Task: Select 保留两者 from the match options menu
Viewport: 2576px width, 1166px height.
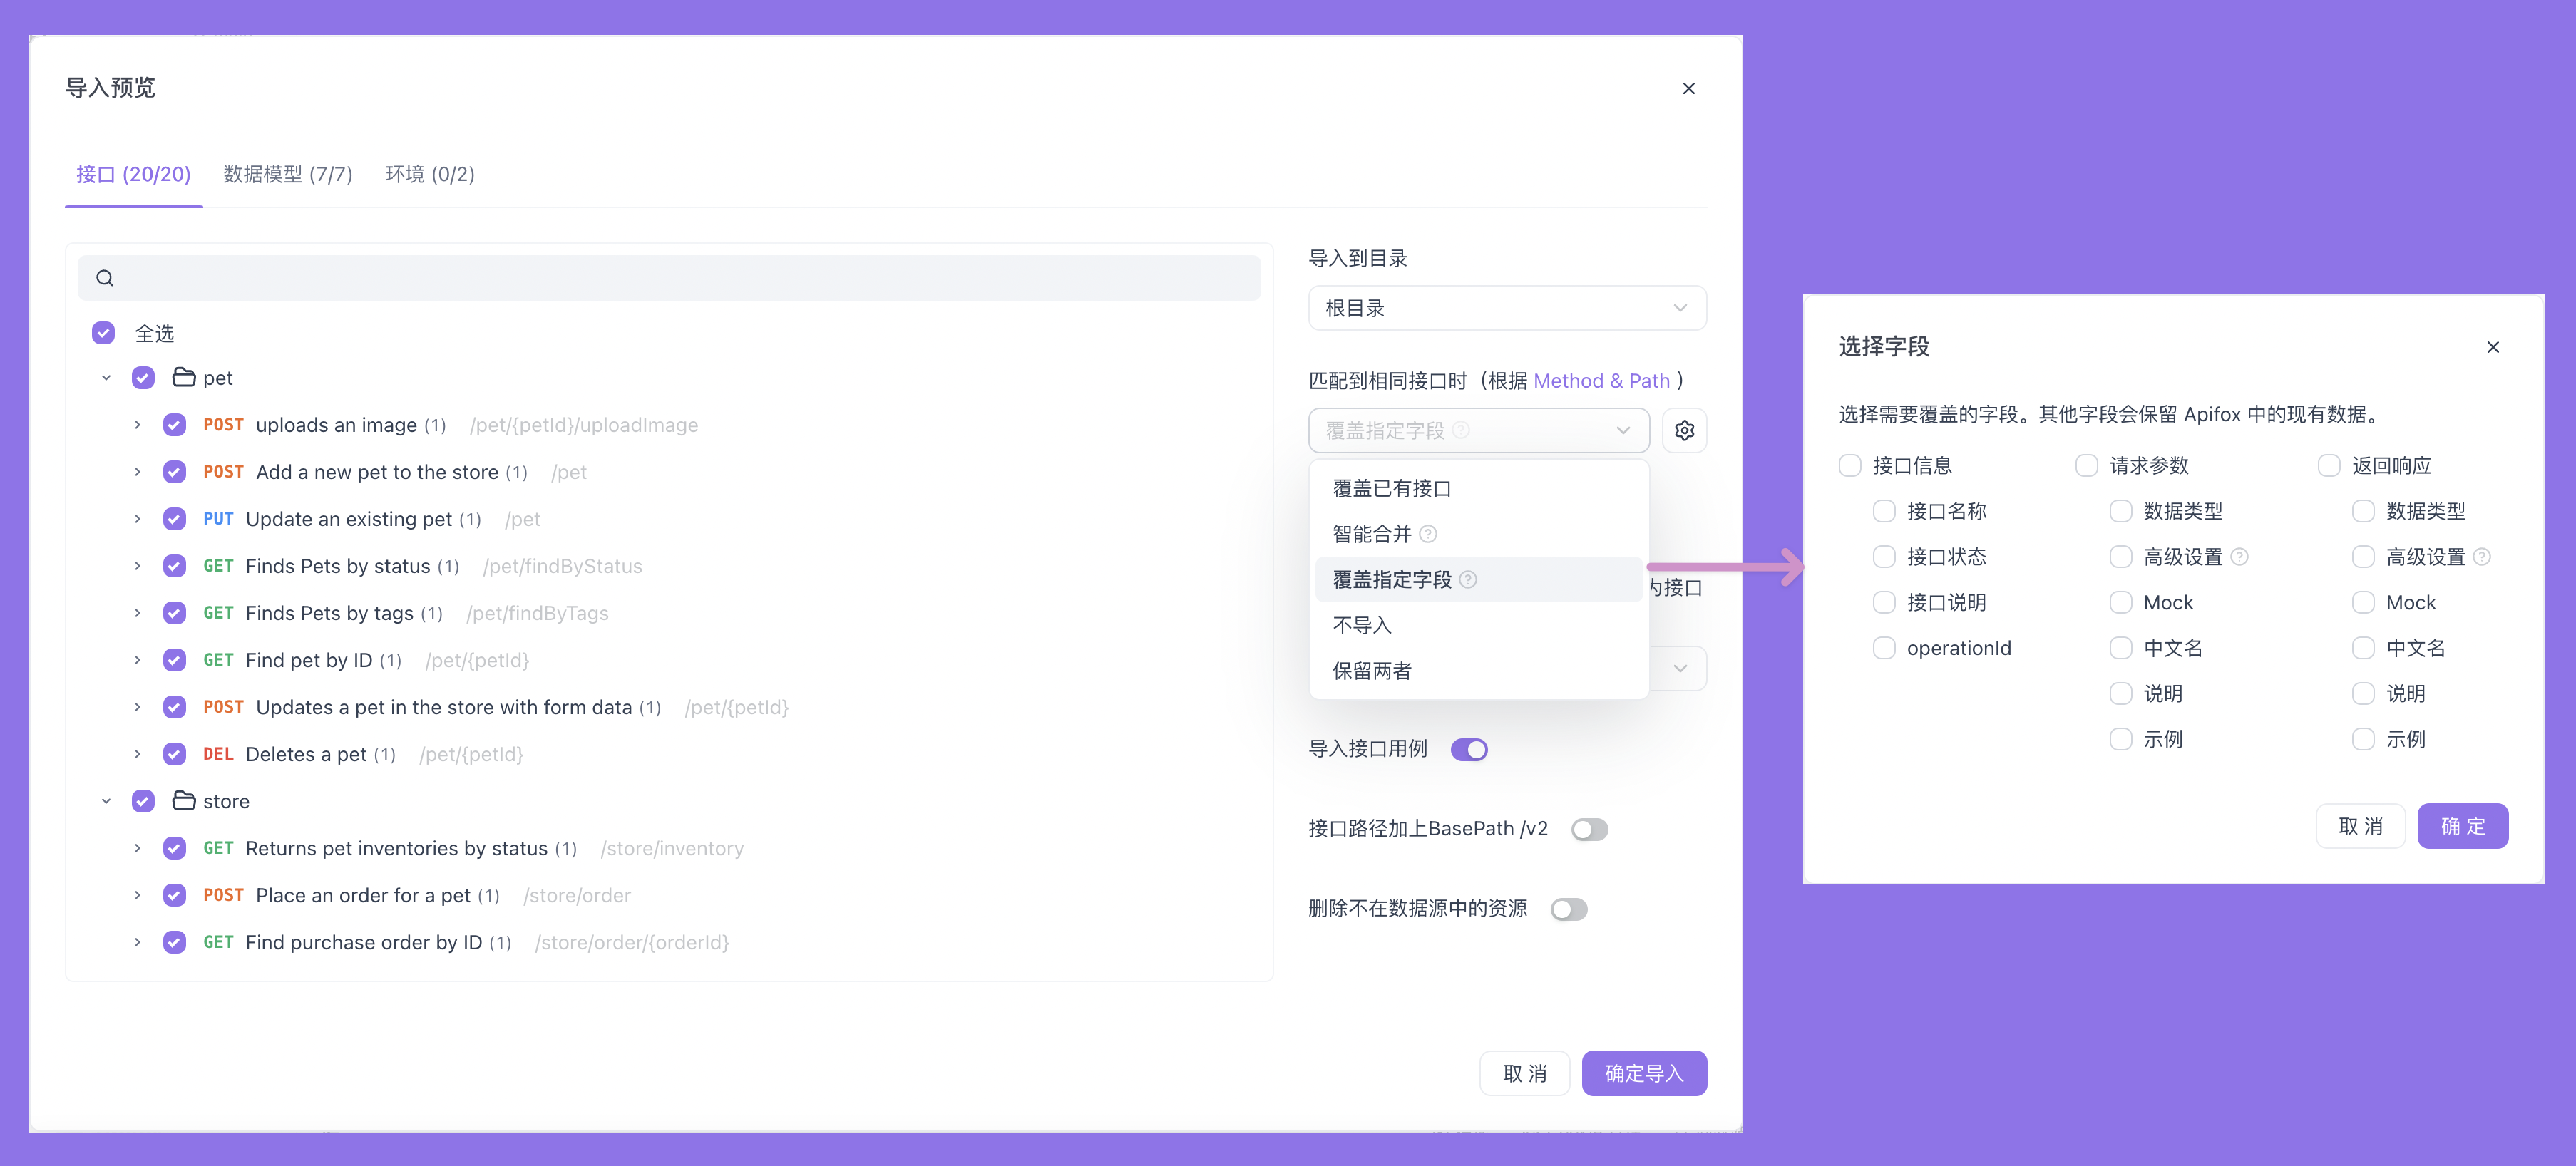Action: 1372,670
